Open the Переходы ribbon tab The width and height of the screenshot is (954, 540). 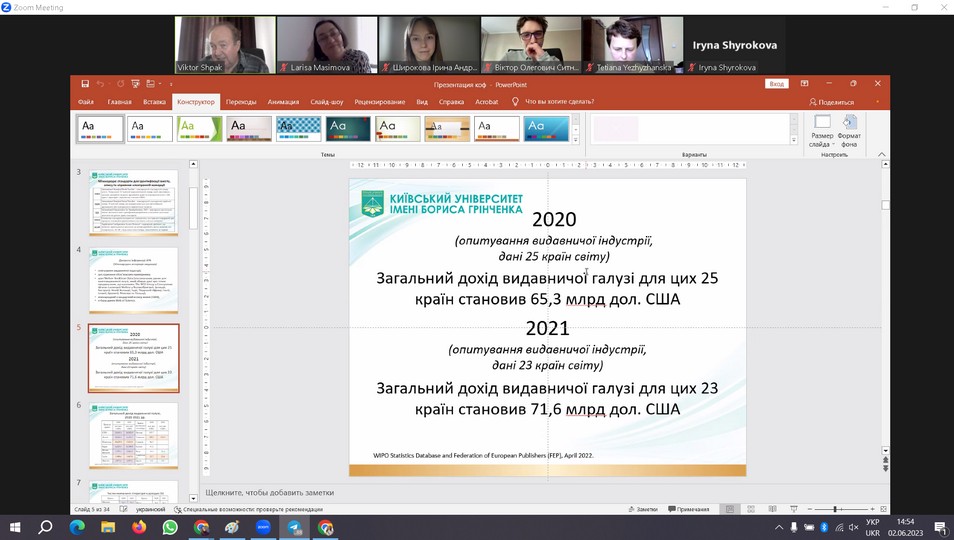(240, 102)
